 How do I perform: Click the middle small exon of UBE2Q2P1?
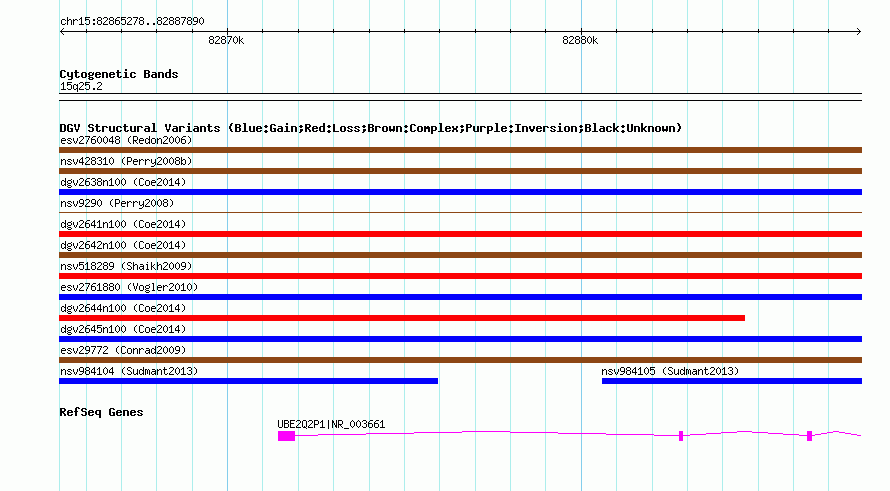681,436
